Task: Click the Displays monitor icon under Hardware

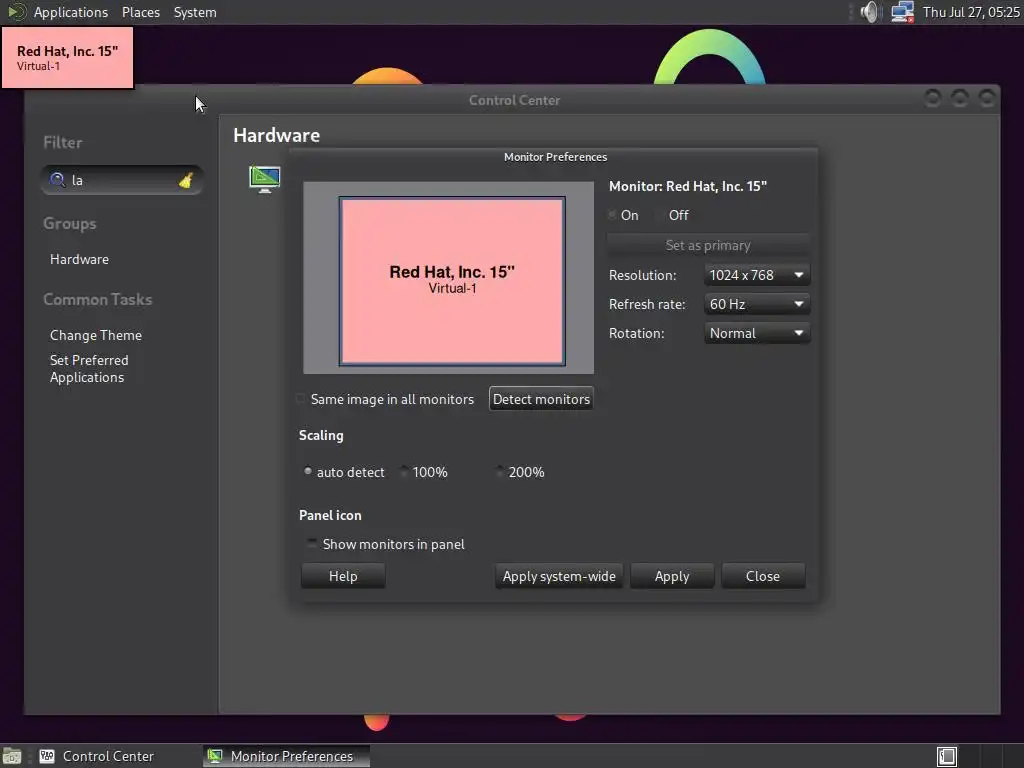Action: tap(264, 179)
